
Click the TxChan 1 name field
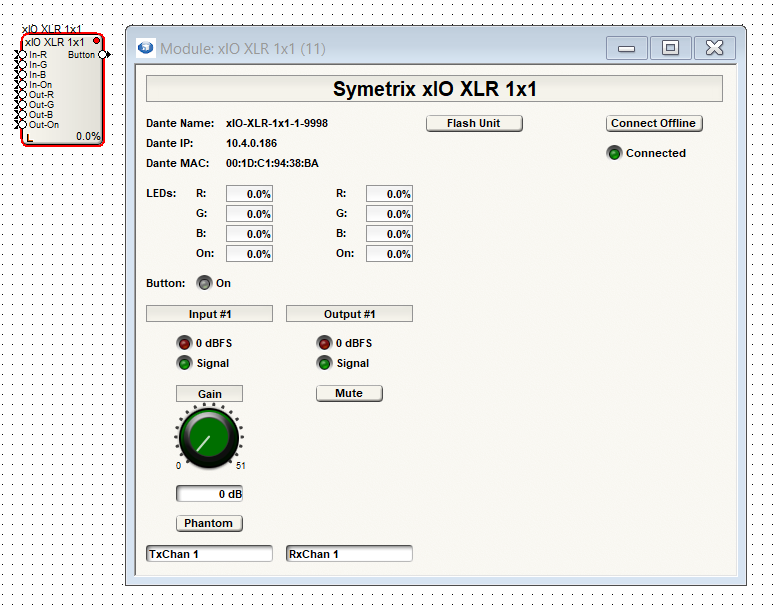209,554
